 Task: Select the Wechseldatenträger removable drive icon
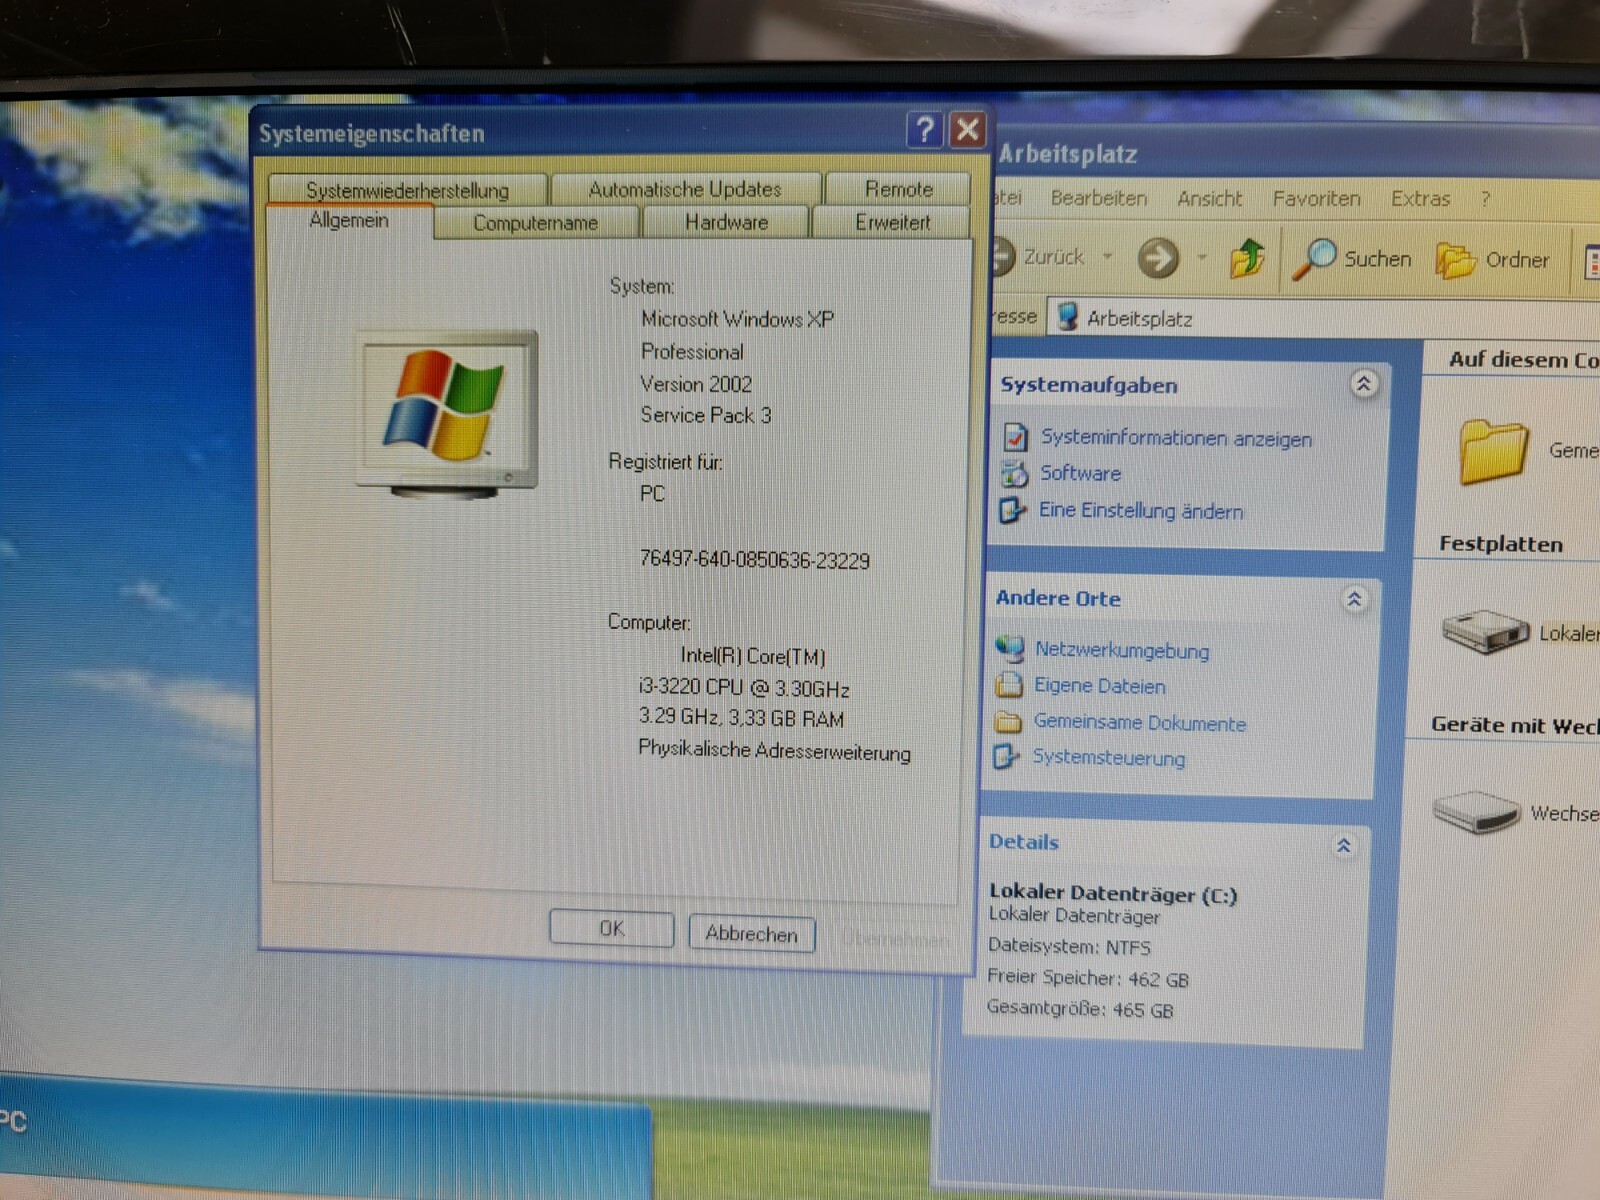[1477, 811]
